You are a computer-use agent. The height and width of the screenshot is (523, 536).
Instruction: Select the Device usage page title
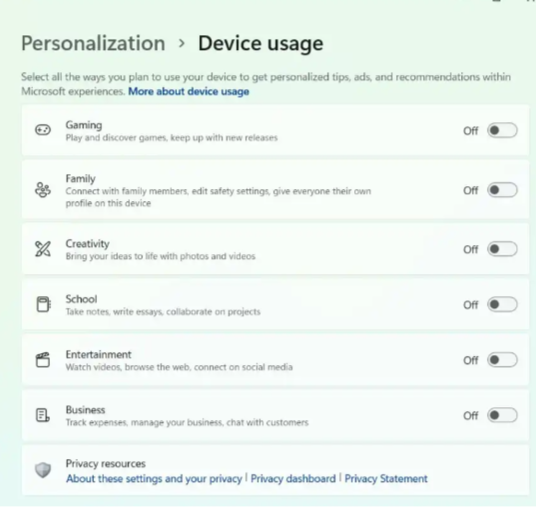point(261,44)
